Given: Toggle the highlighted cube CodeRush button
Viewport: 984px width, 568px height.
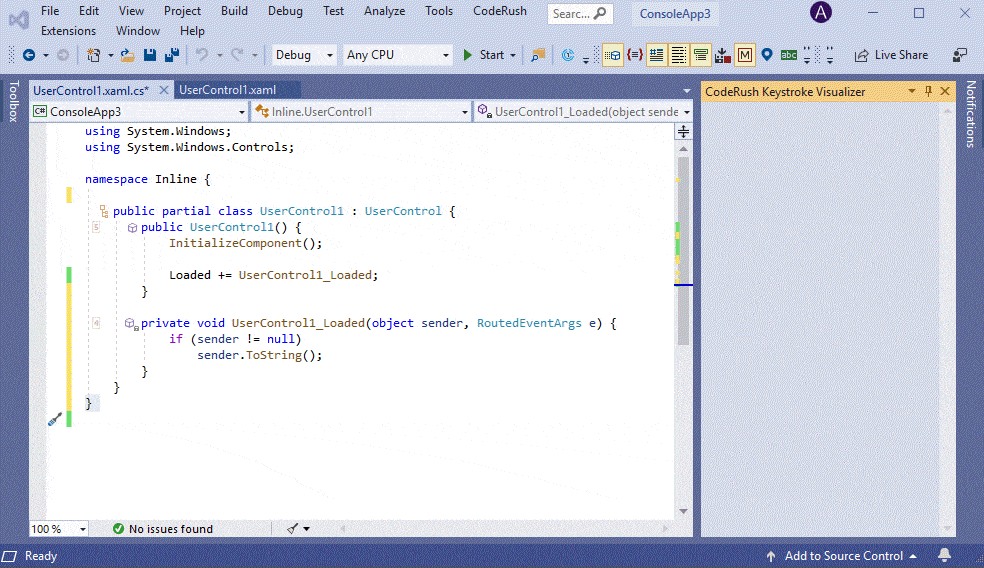Looking at the screenshot, I should (x=612, y=55).
